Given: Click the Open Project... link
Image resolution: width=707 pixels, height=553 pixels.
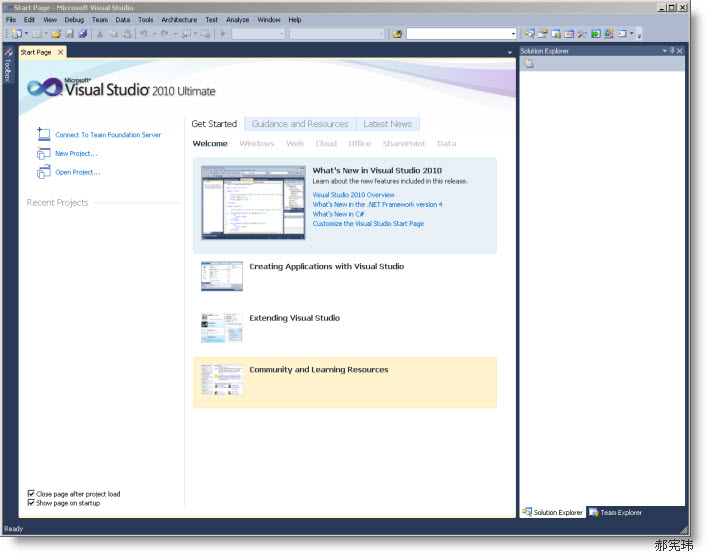Looking at the screenshot, I should point(78,172).
